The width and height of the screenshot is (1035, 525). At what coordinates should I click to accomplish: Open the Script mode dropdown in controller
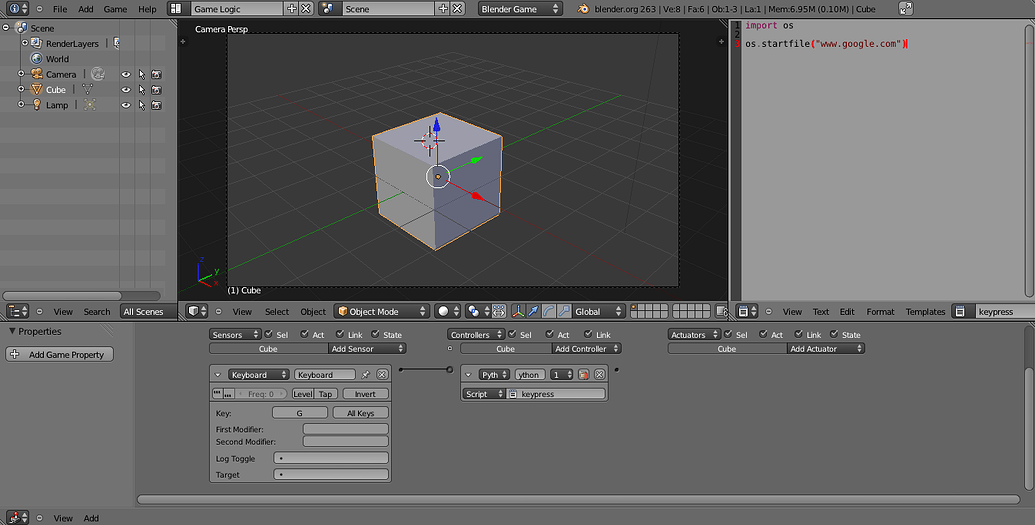pyautogui.click(x=484, y=394)
